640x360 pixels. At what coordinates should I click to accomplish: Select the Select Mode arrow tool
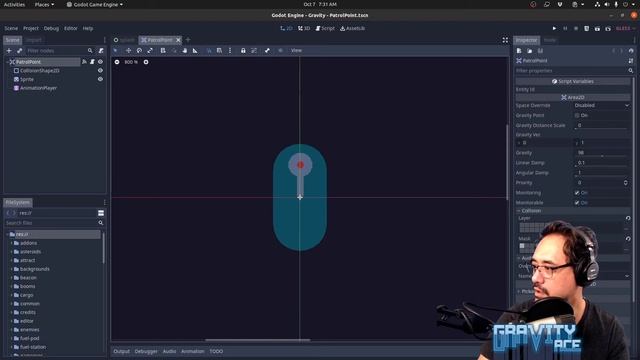click(x=116, y=51)
